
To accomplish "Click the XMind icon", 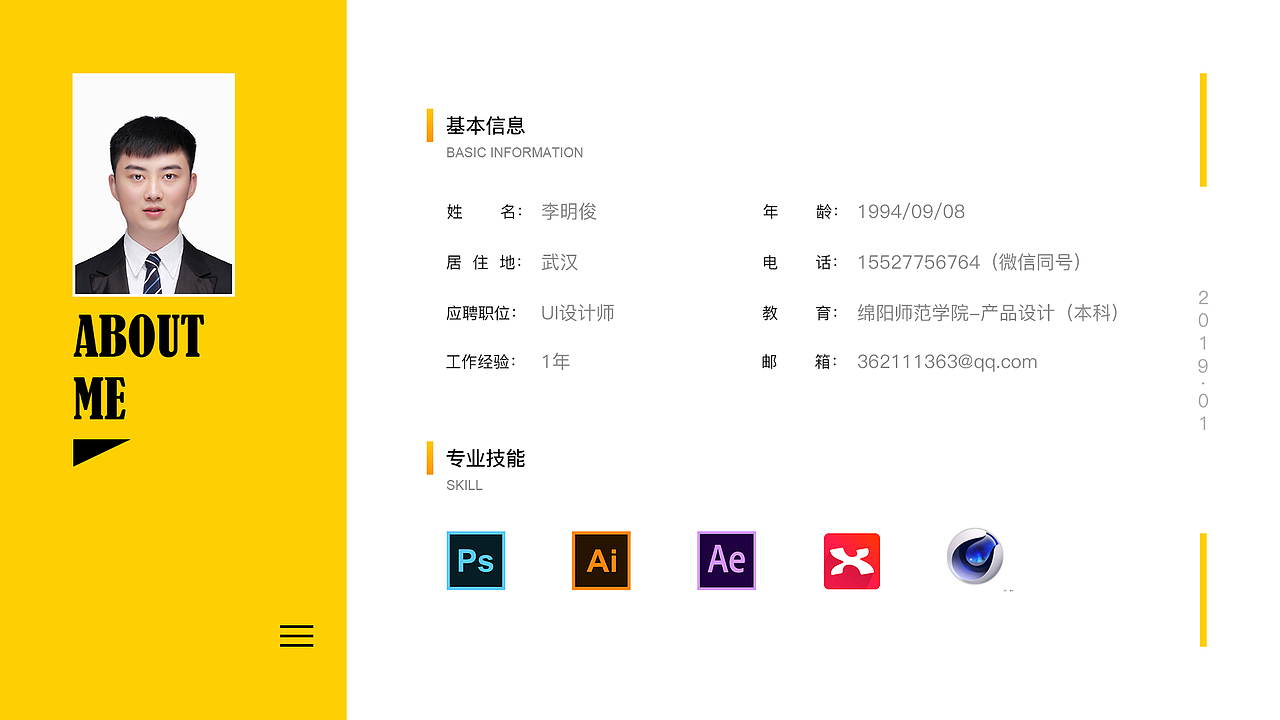I will click(851, 561).
